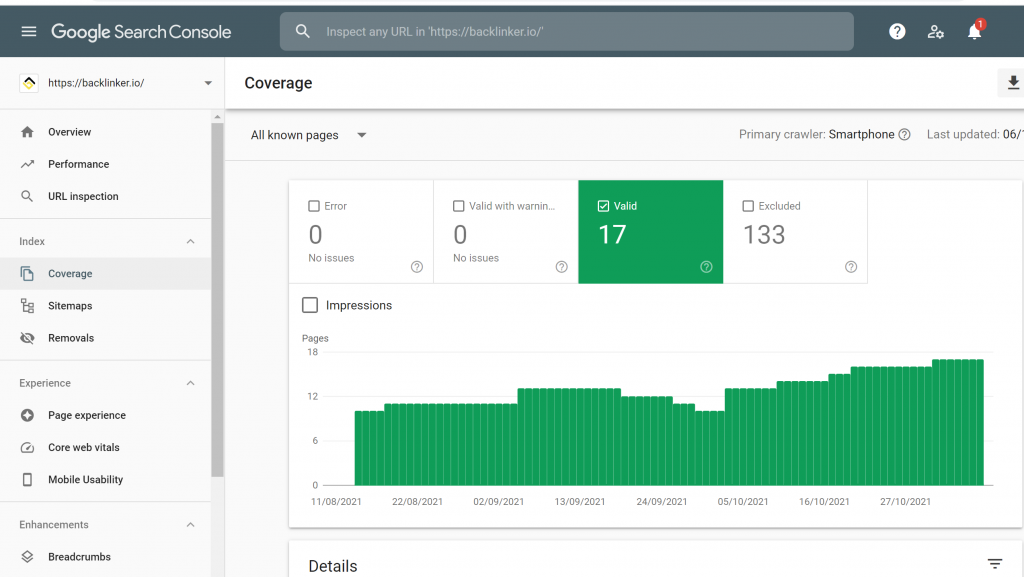Click the 11/08/2021 date label

[x=336, y=502]
